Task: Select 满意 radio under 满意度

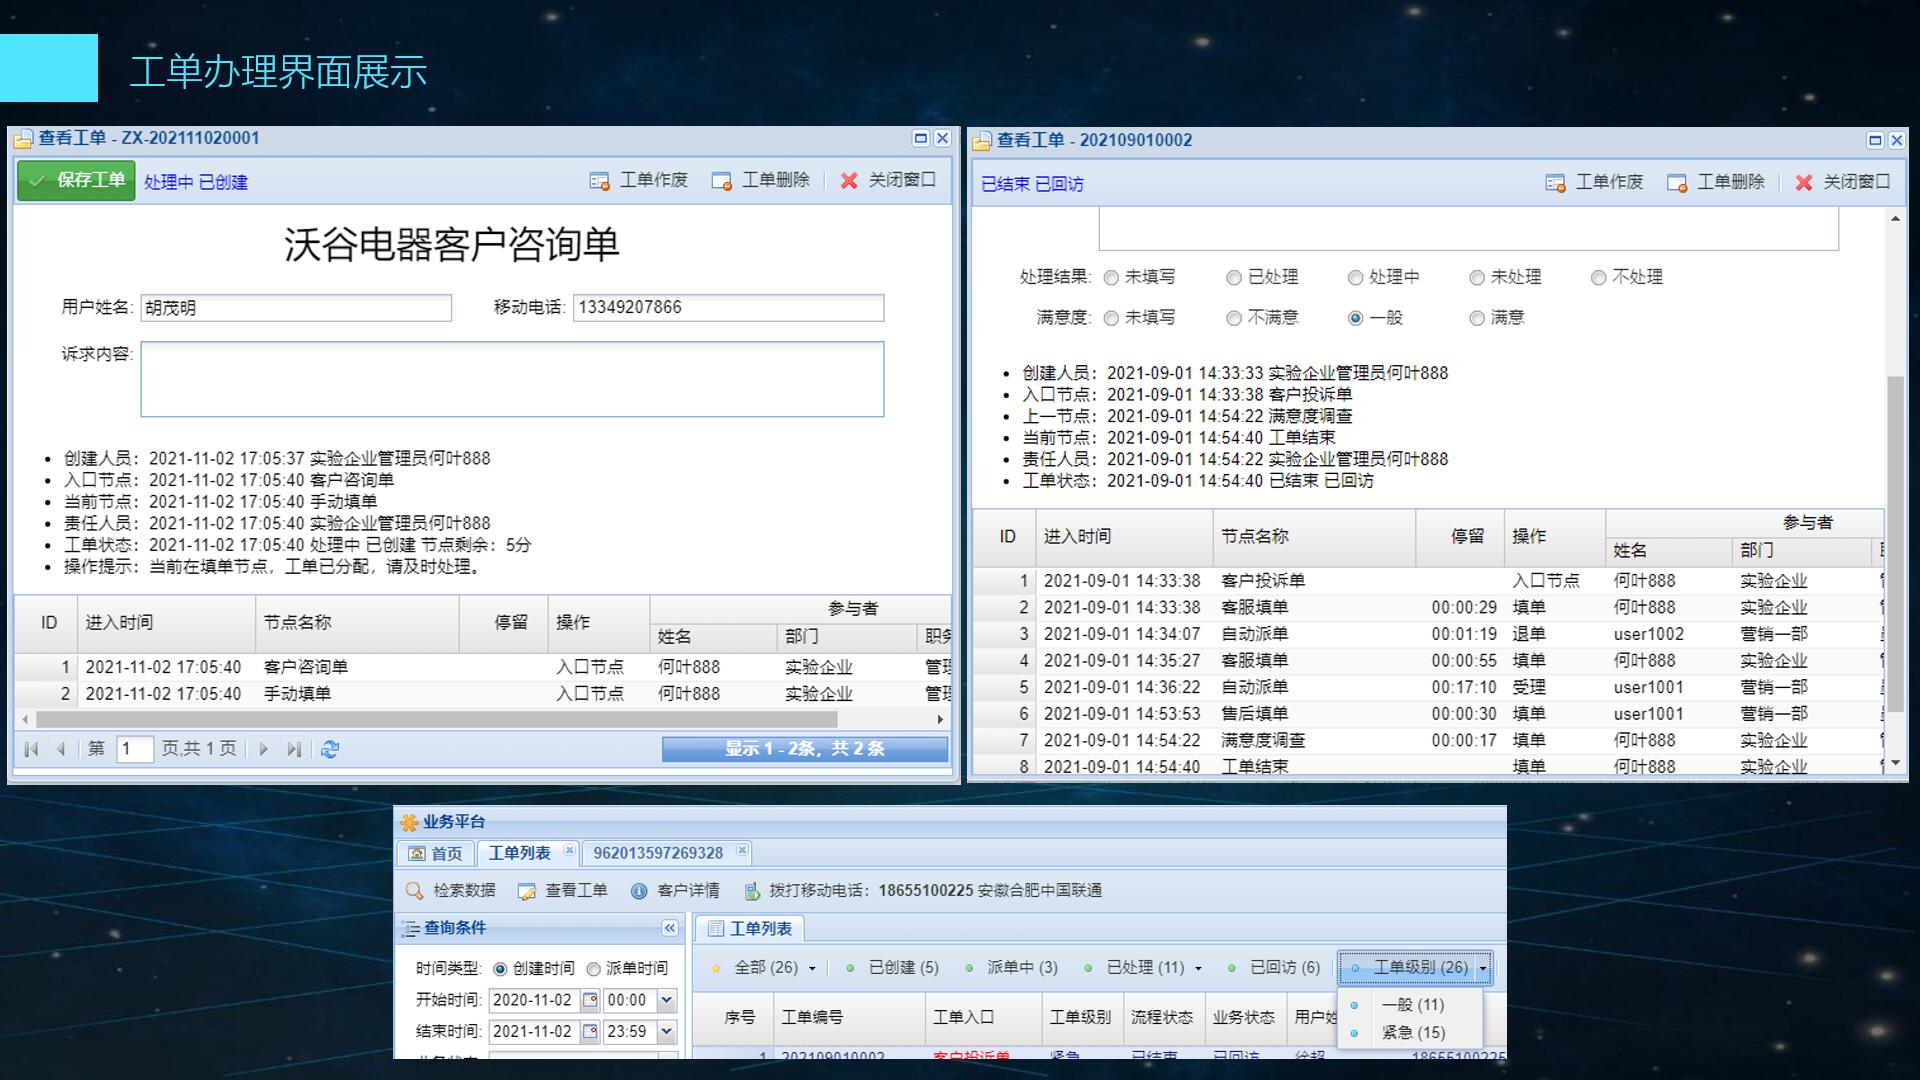Action: 1476,318
